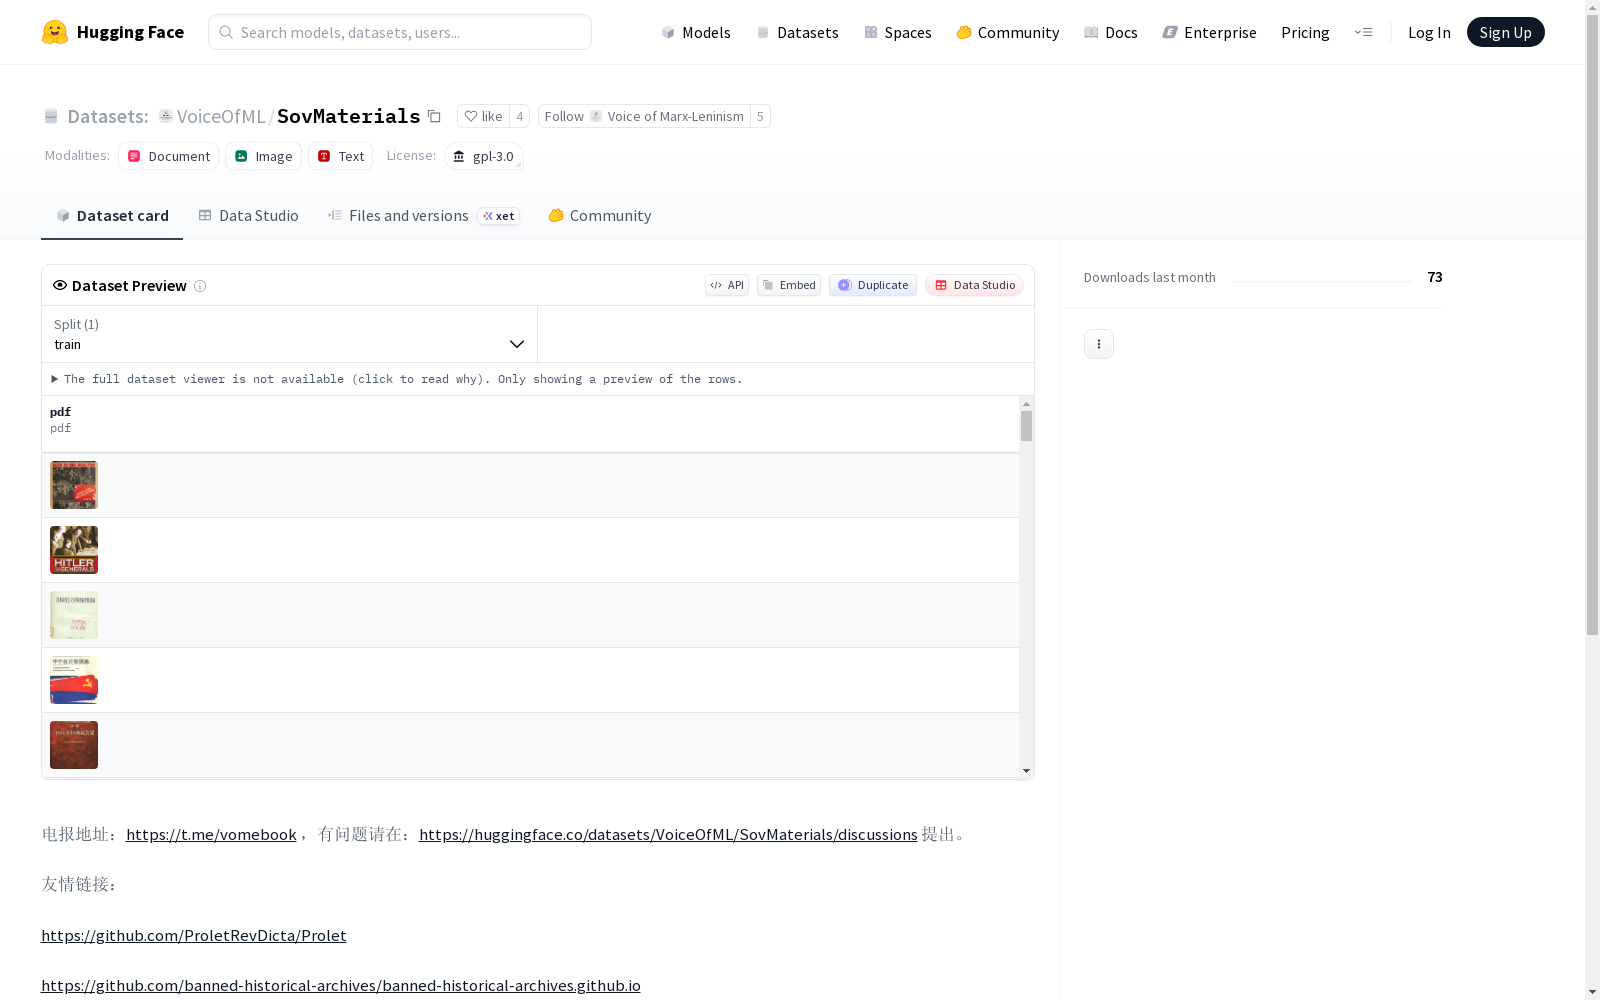
Task: Click the Downloads last month count 73
Action: pos(1435,277)
